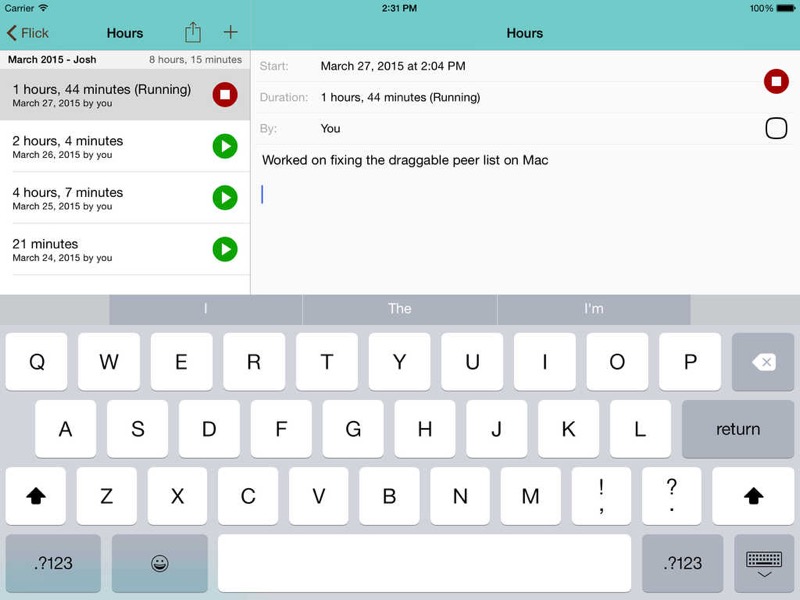Viewport: 800px width, 600px height.
Task: Choose the "I'm" autocomplete suggestion
Action: tap(594, 309)
